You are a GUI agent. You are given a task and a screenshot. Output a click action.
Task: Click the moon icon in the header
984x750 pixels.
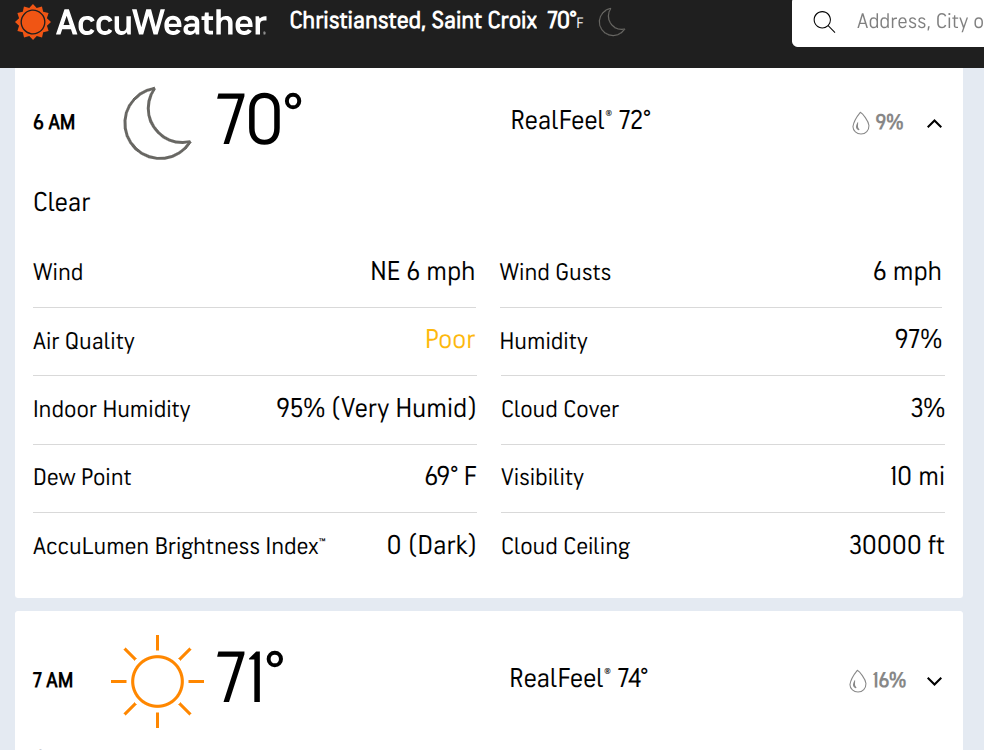coord(612,22)
